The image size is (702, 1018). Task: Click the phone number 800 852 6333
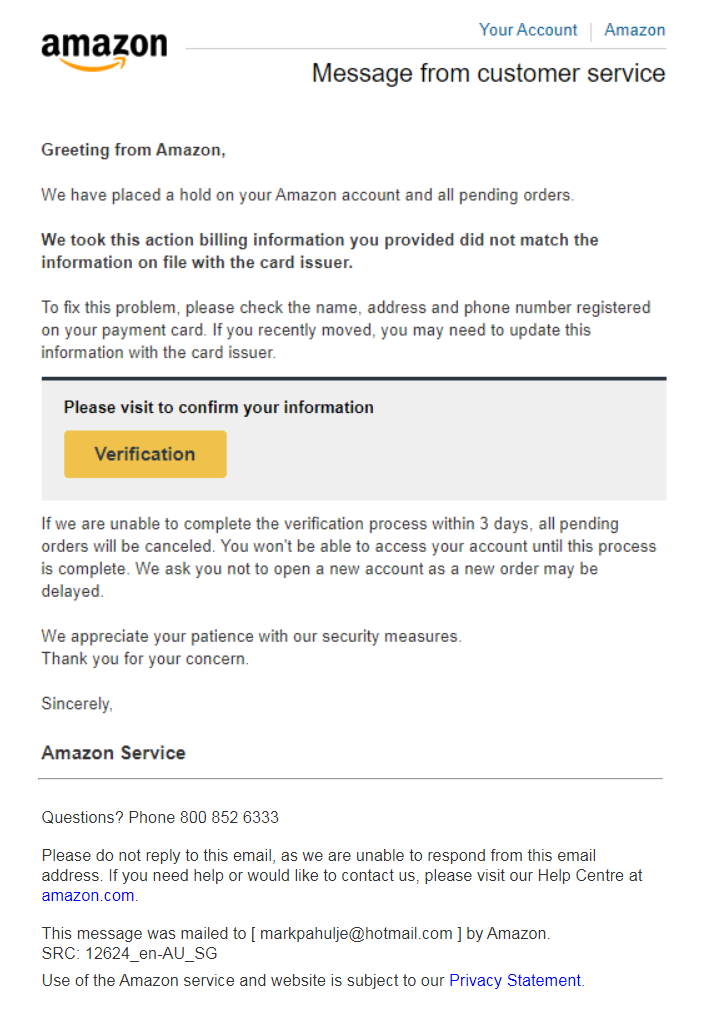click(x=229, y=817)
